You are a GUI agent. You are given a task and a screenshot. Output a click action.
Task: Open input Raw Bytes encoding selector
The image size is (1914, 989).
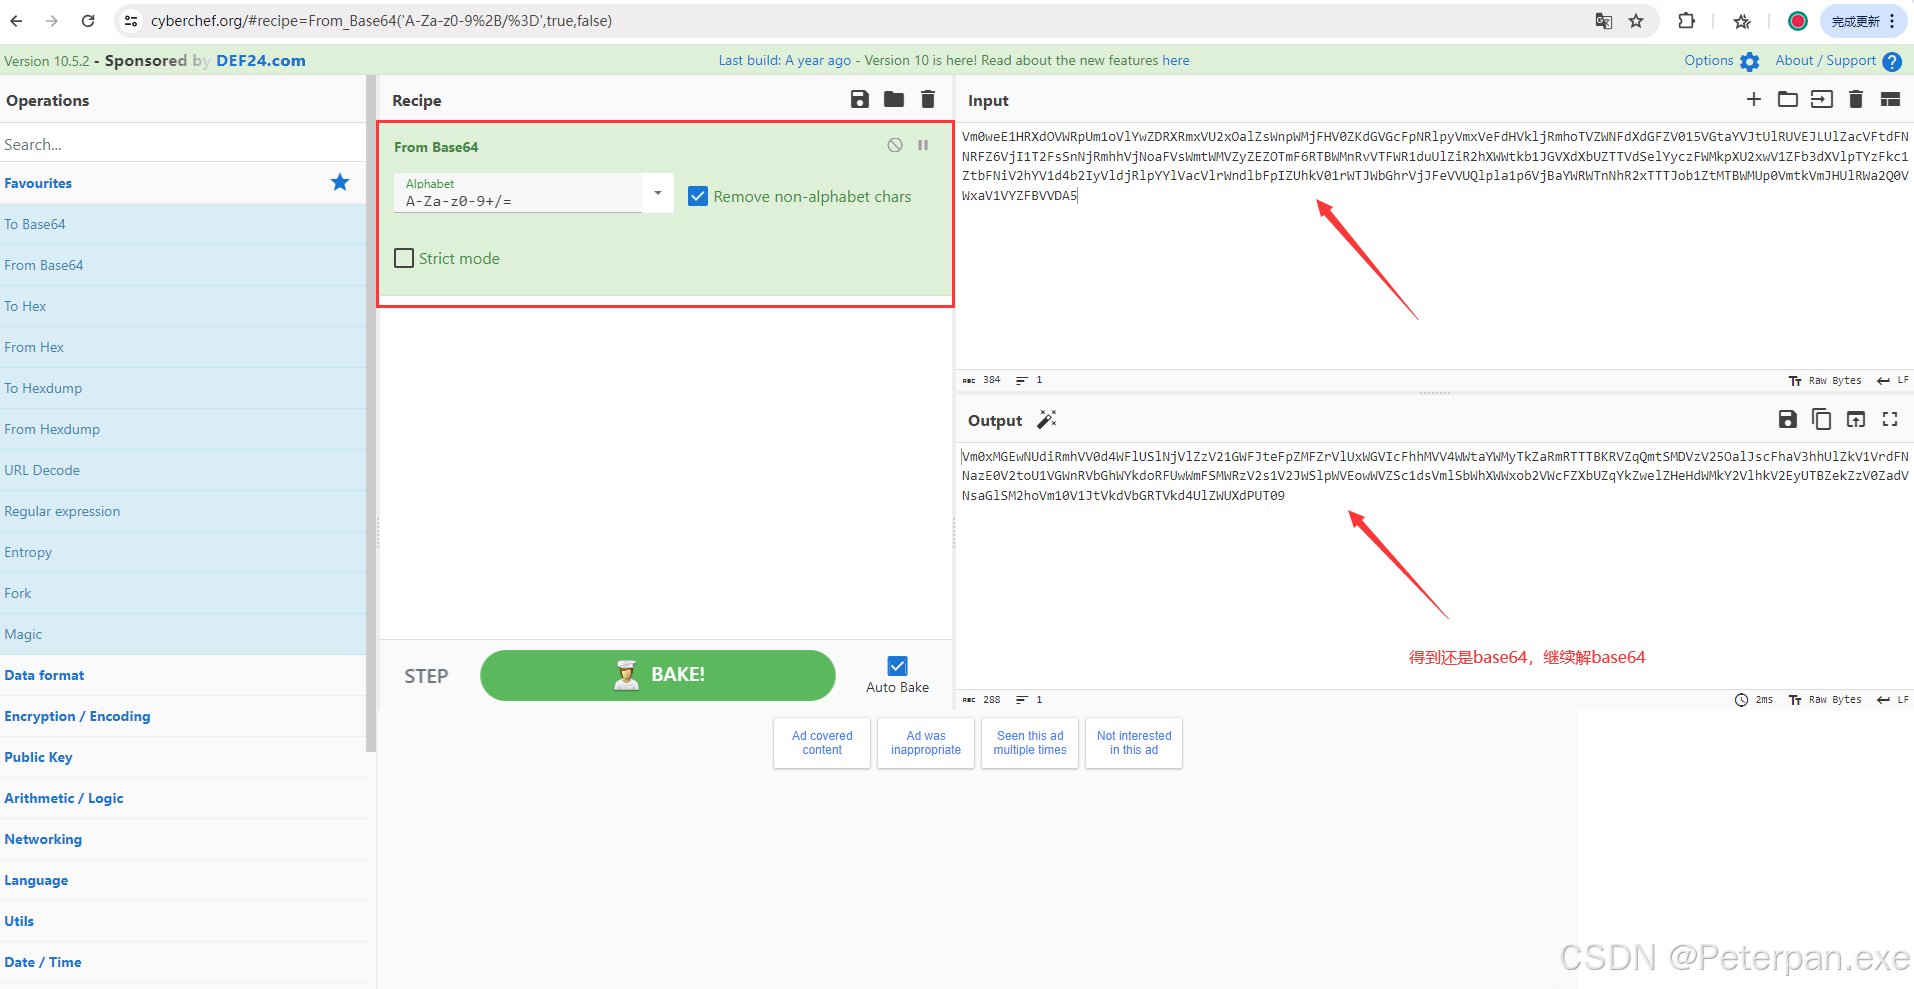coord(1825,380)
